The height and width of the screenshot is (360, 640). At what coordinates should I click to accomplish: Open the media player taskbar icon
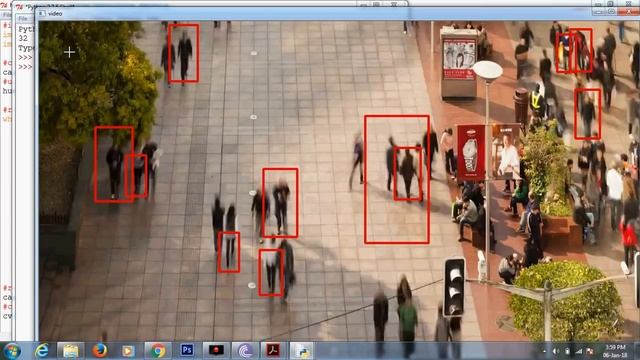pyautogui.click(x=128, y=351)
